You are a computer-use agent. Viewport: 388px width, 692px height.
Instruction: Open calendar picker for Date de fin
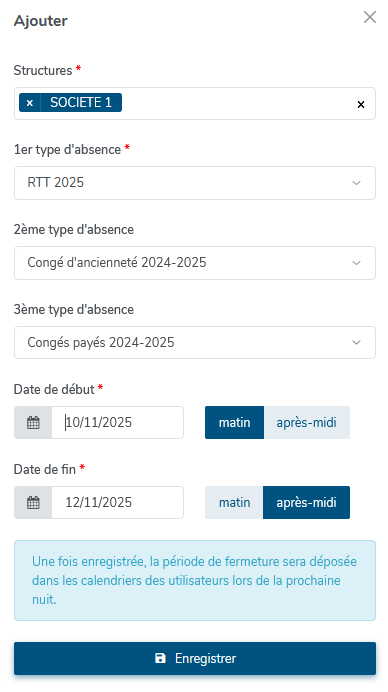[33, 502]
